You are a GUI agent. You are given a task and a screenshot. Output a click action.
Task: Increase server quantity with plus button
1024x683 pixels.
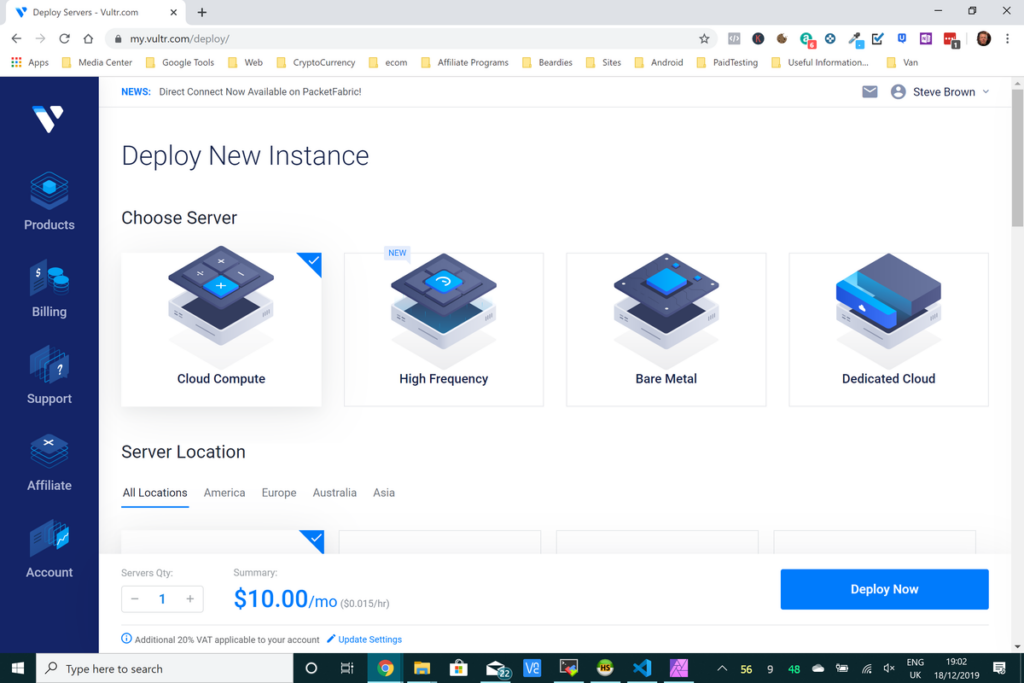(190, 599)
